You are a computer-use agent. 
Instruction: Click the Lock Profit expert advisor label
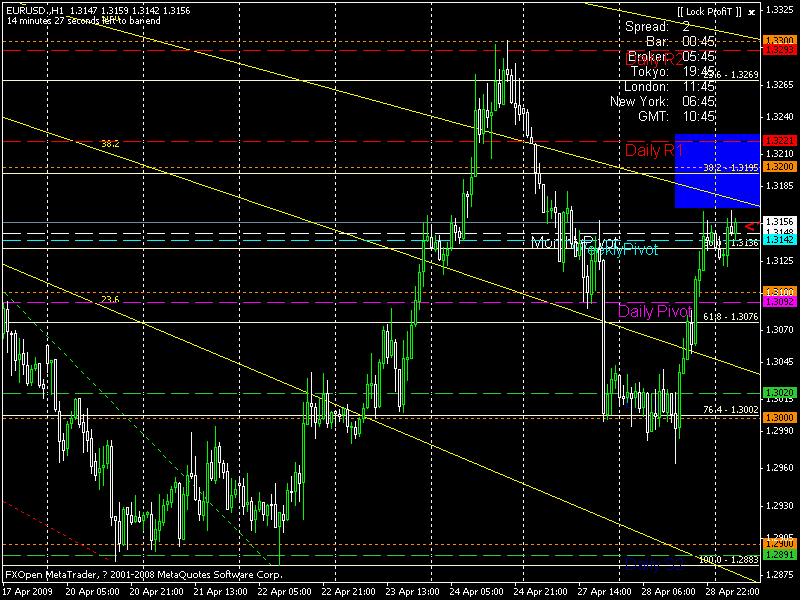tap(705, 9)
